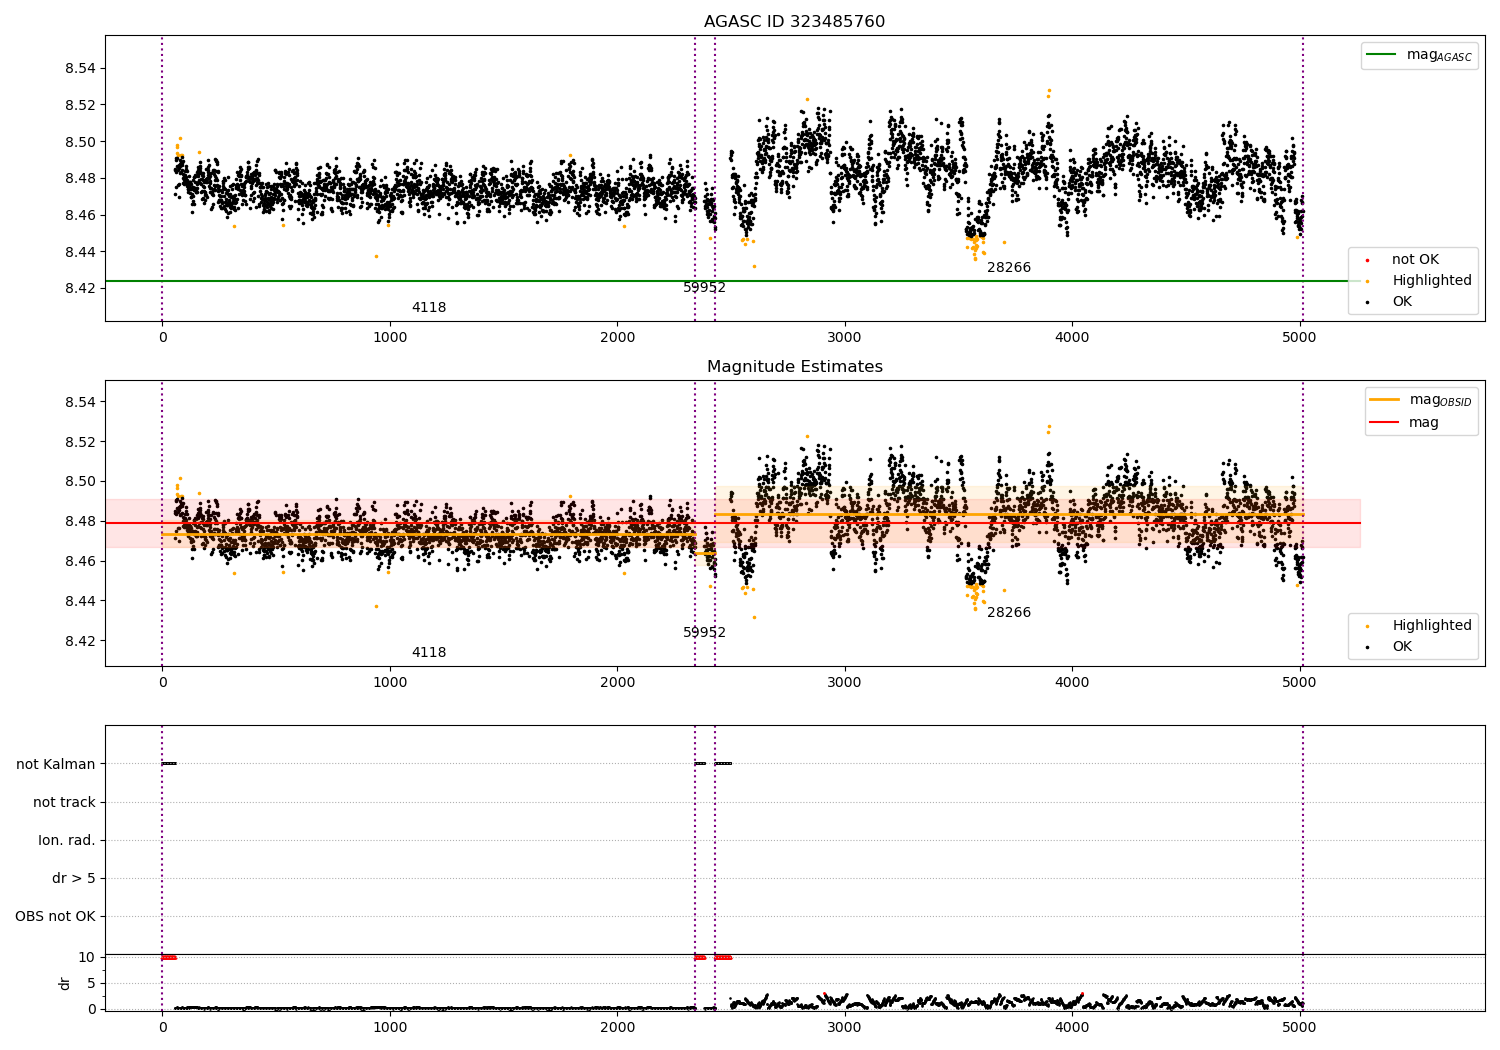Click the 8.50 y-axis tick of the Magnitude Estimates plot
This screenshot has width=1500, height=1050.
click(x=80, y=482)
